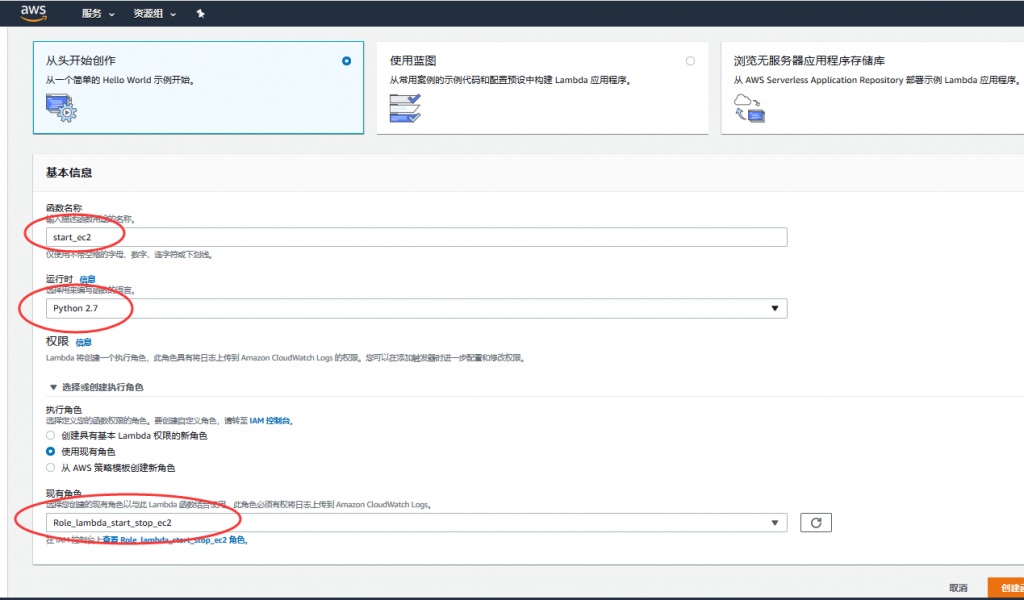Image resolution: width=1024 pixels, height=600 pixels.
Task: Click the 信息 link next to 运行时
Action: coord(88,279)
